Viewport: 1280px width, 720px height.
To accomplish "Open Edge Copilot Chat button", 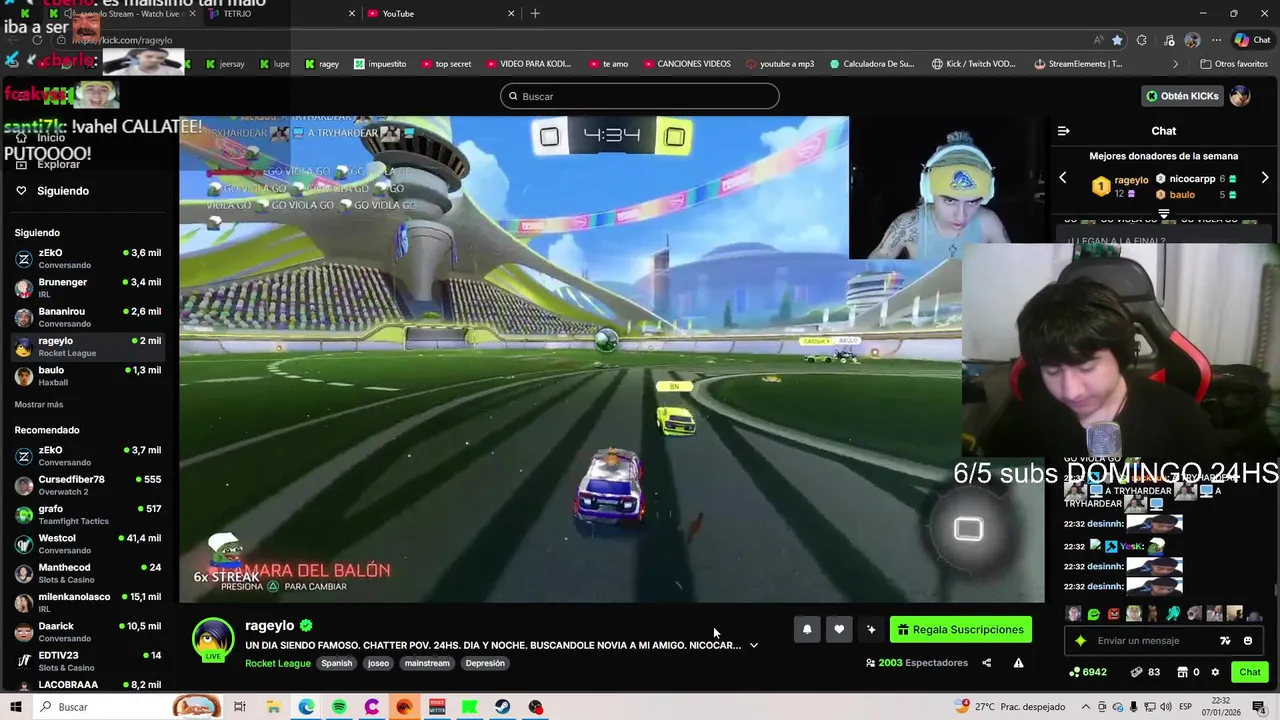I will pyautogui.click(x=1252, y=40).
